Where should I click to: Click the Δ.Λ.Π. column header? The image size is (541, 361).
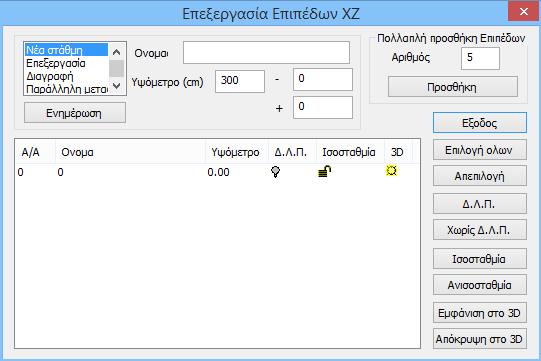coord(293,152)
